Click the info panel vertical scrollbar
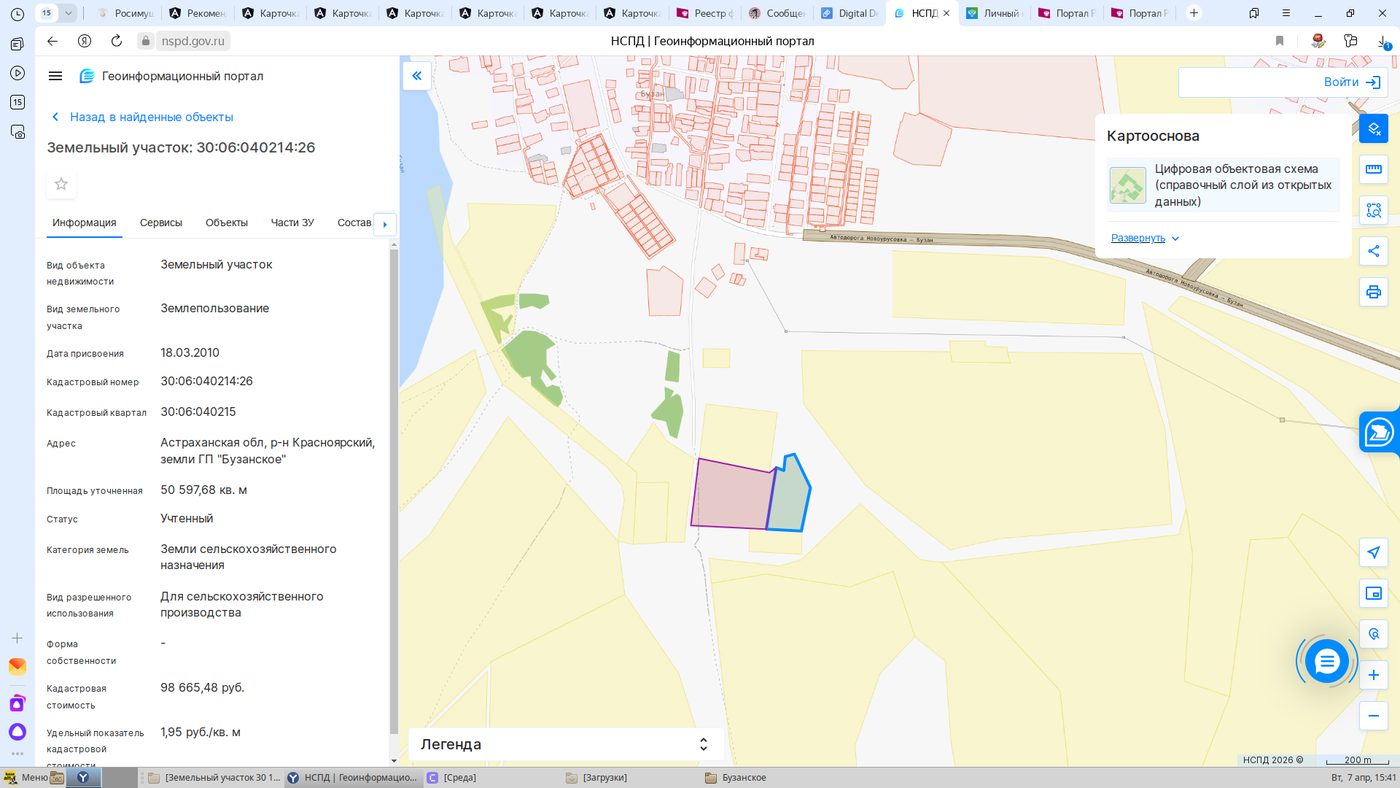 (x=393, y=490)
